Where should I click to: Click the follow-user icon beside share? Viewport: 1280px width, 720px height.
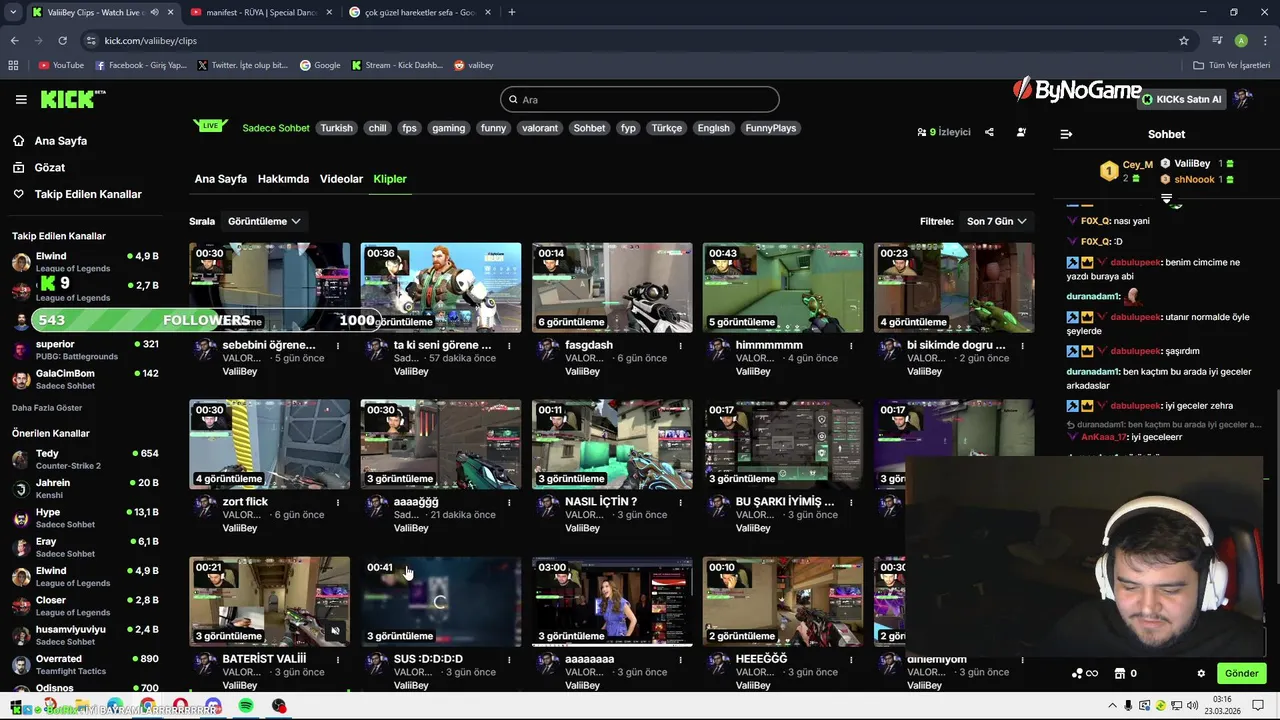pos(1021,132)
